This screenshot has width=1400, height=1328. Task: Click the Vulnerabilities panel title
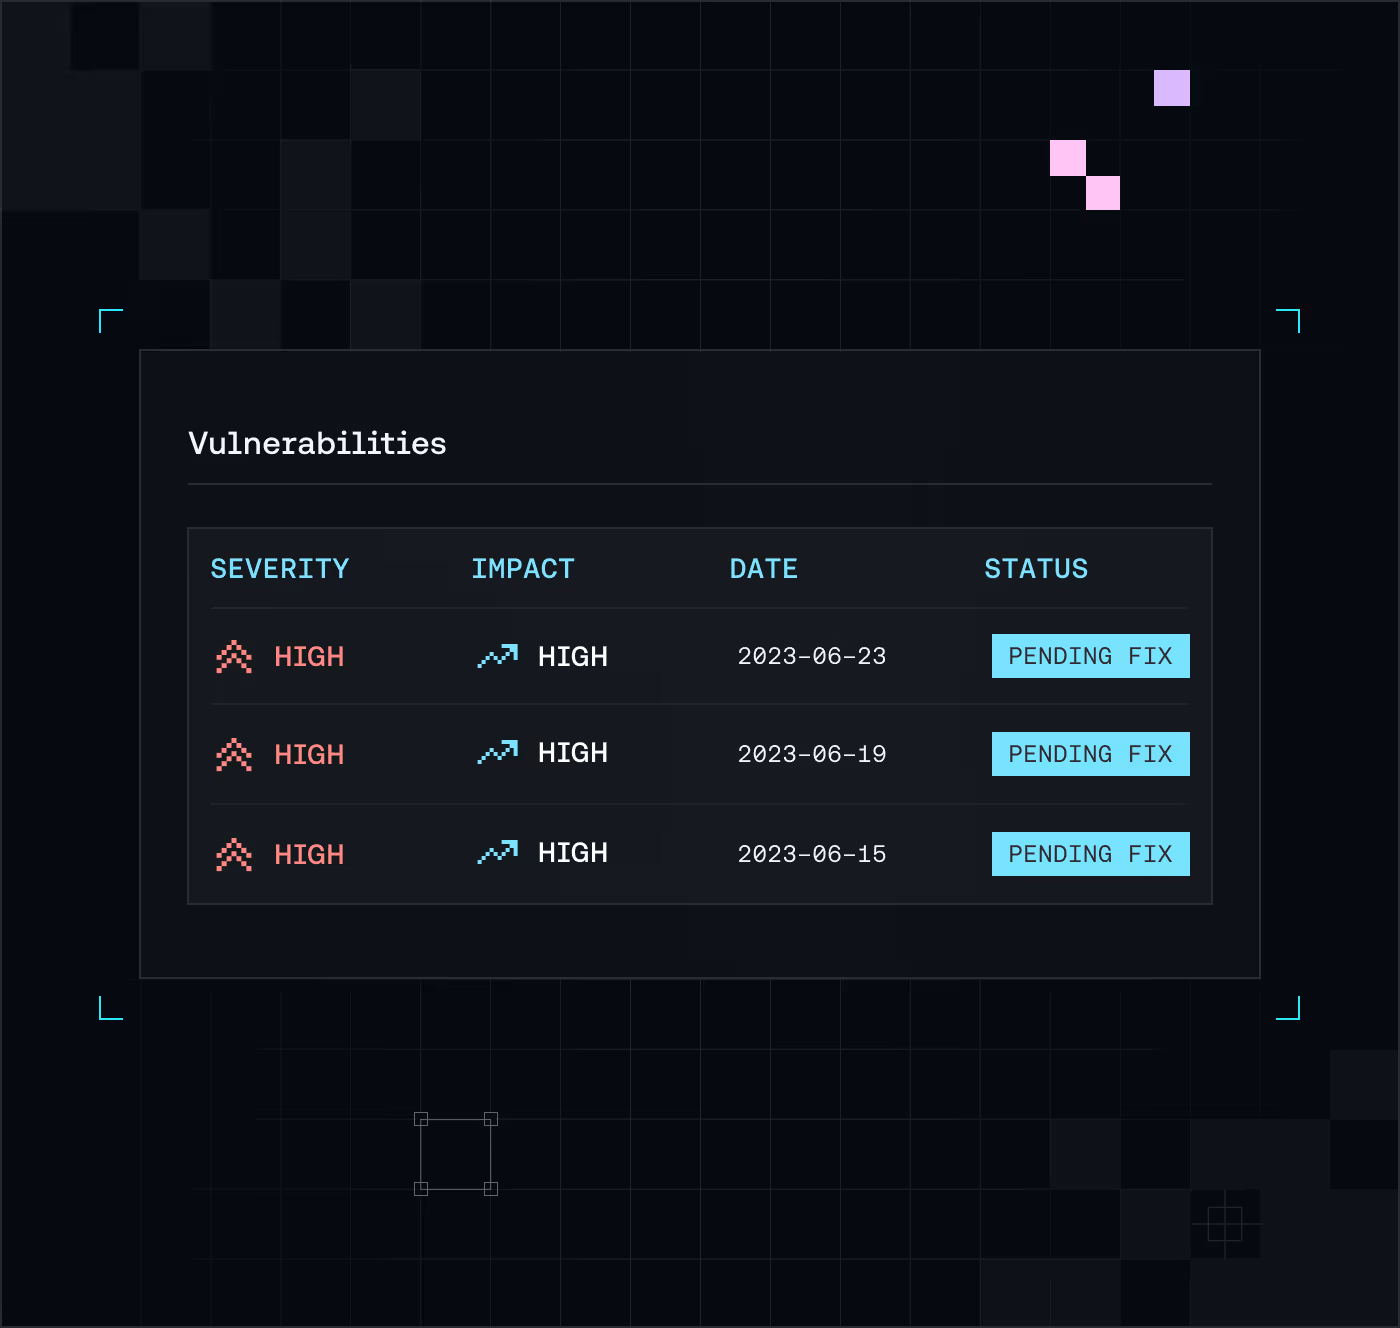coord(317,443)
